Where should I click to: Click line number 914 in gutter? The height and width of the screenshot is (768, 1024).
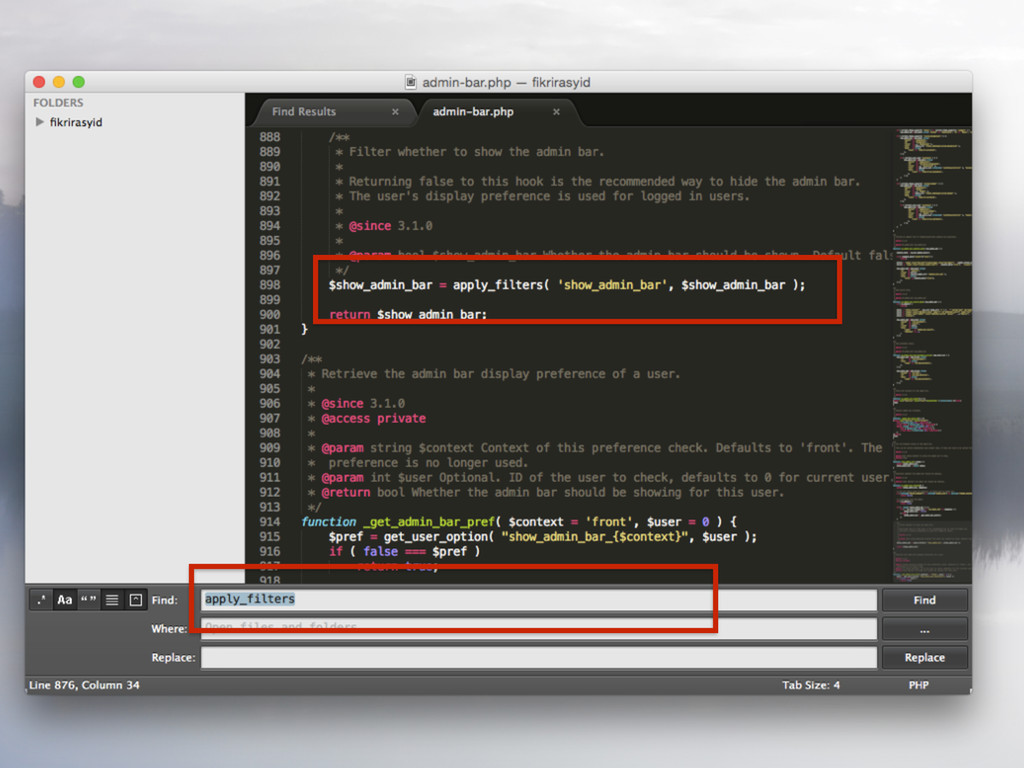coord(269,522)
